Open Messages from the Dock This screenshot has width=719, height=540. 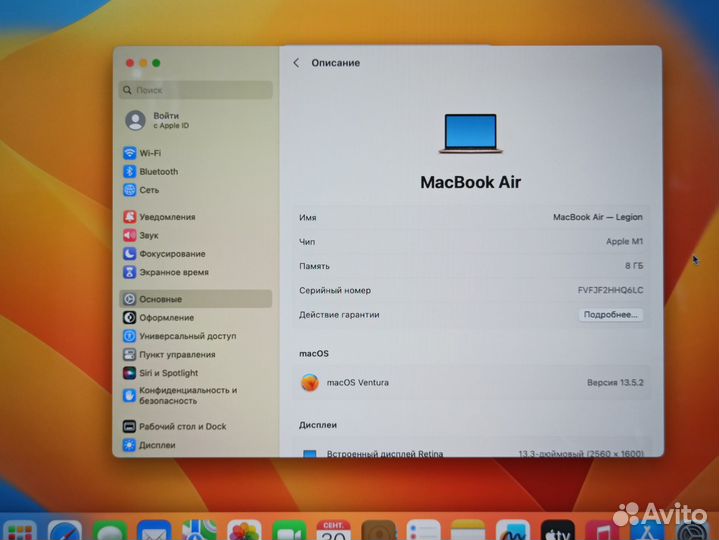pos(110,531)
